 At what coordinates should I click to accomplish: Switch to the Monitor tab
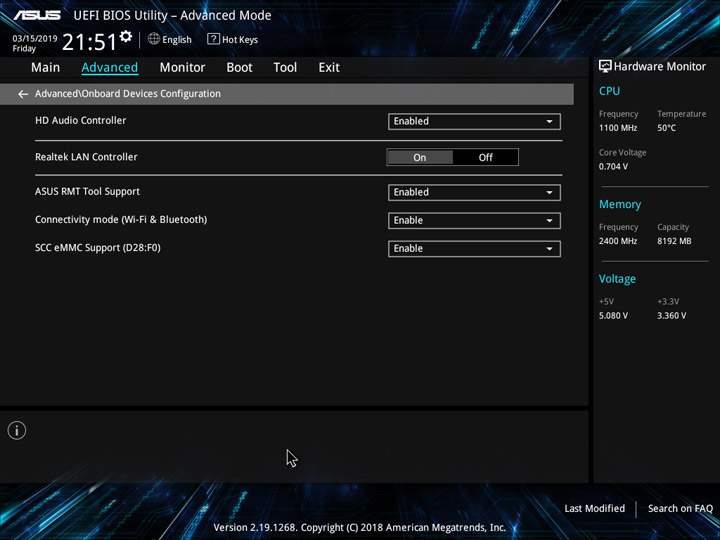click(x=182, y=67)
